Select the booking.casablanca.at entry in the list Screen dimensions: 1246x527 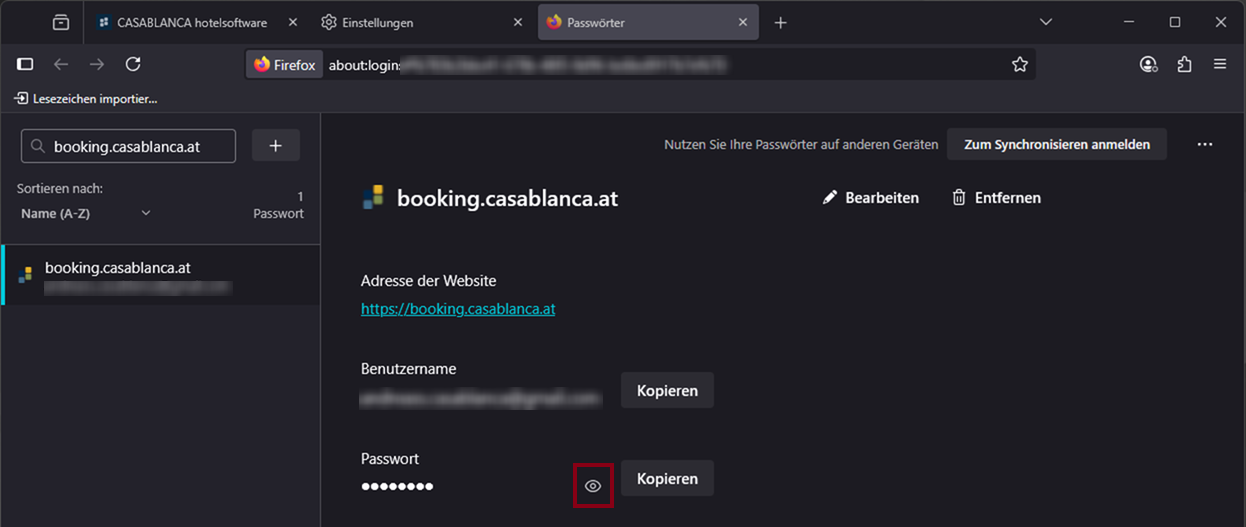tap(160, 276)
